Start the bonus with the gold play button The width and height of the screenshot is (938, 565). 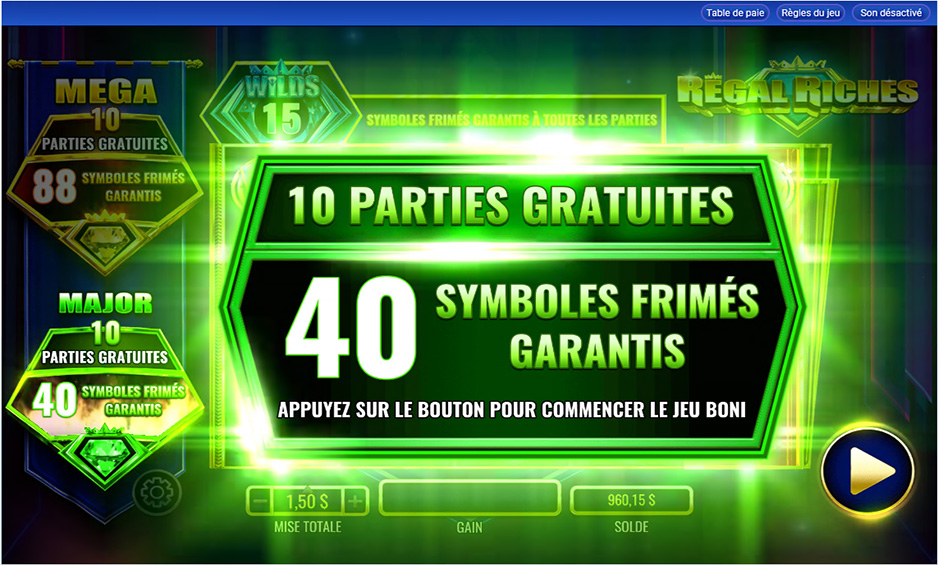(x=868, y=471)
